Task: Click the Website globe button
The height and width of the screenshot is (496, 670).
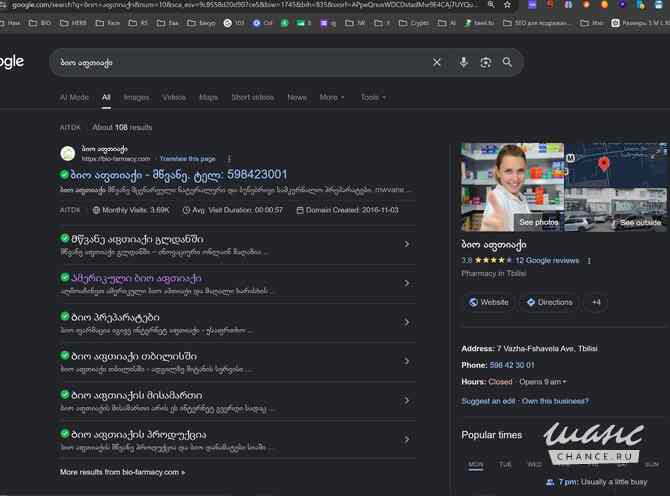Action: click(489, 302)
